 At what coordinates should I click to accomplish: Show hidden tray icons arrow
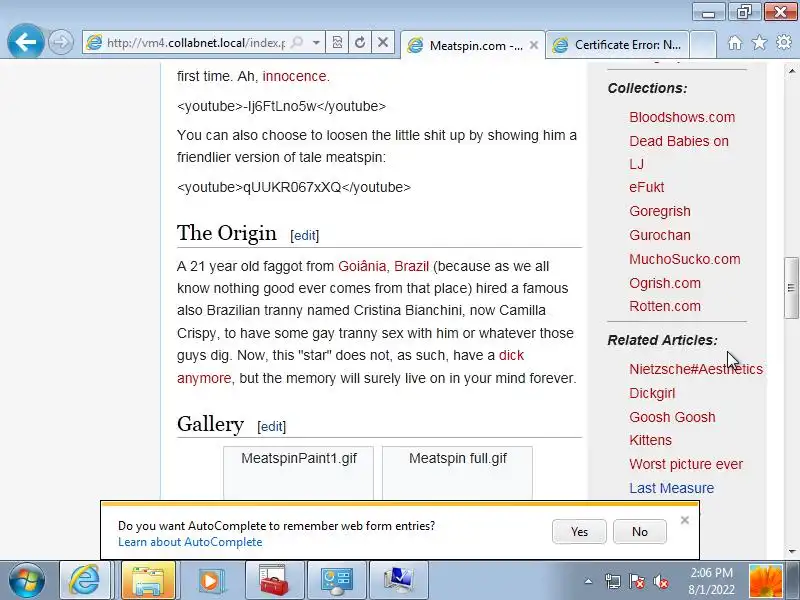click(x=588, y=581)
